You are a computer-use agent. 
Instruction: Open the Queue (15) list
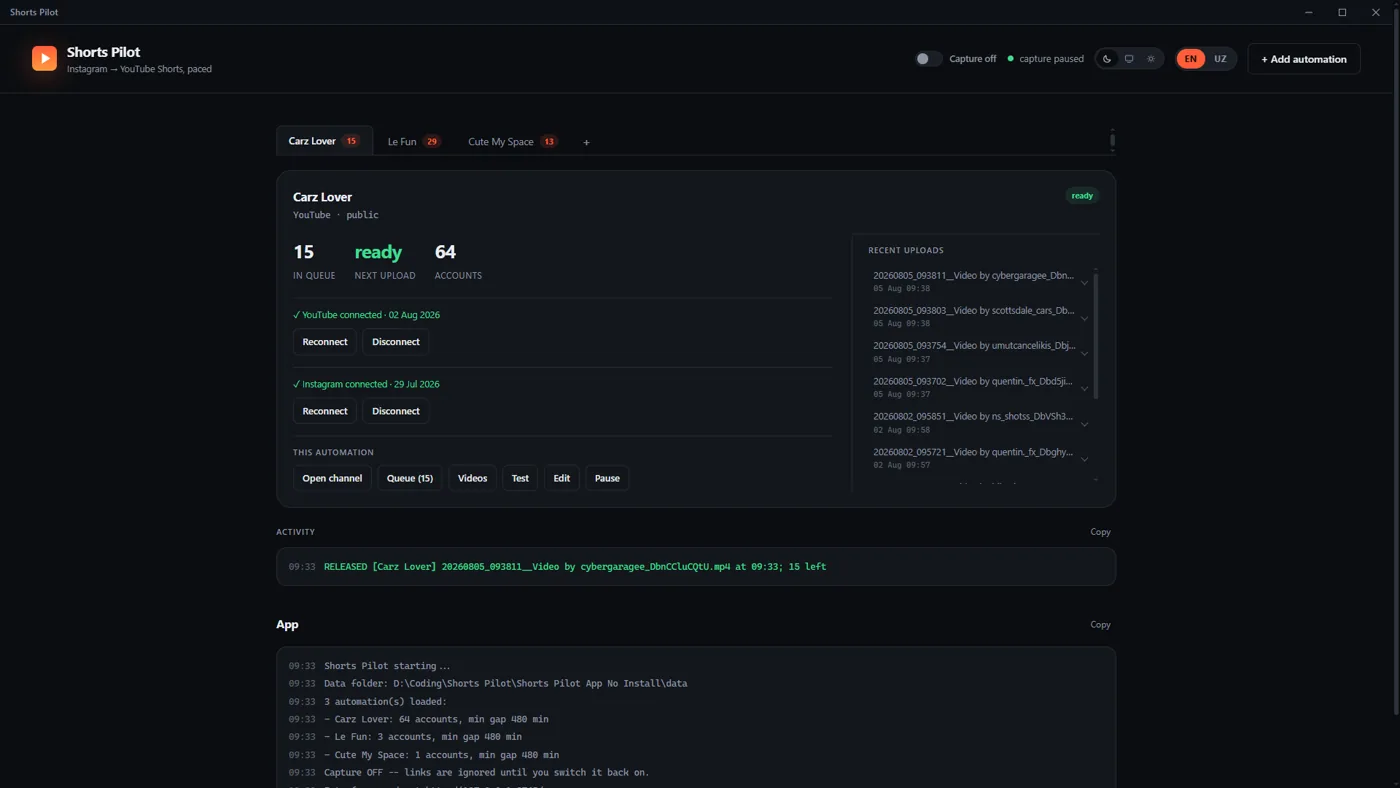[x=410, y=478]
